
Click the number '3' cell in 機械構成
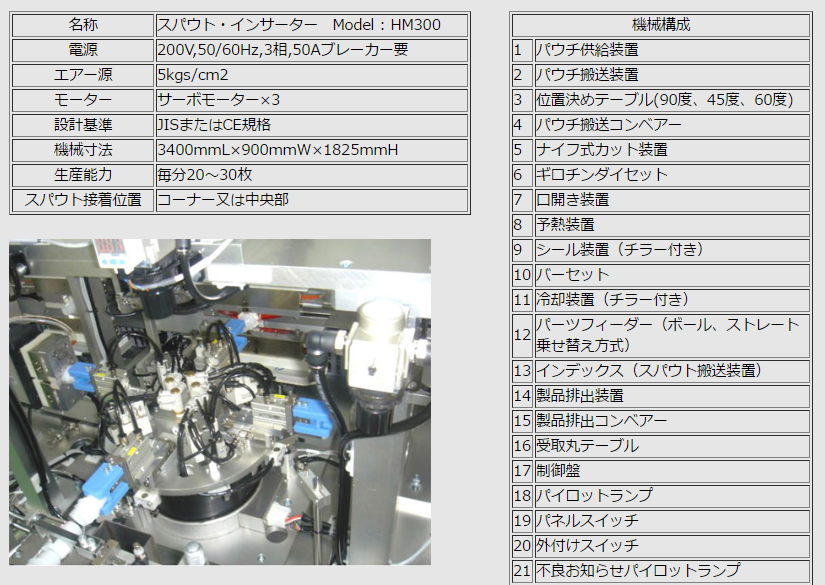click(522, 100)
